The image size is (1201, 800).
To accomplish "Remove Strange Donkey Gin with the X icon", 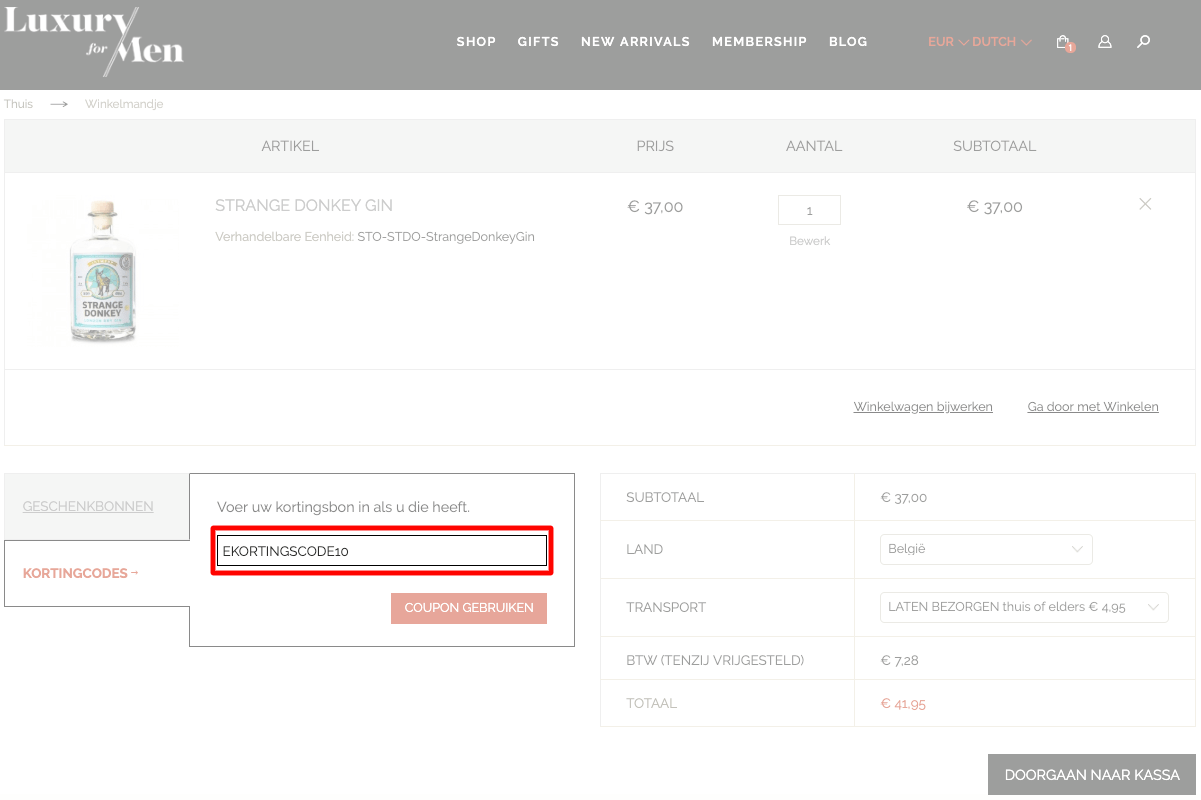I will [x=1145, y=204].
